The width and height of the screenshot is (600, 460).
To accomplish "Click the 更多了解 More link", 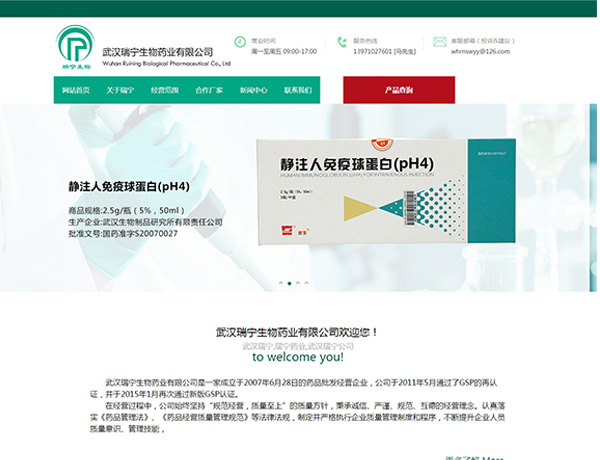I will tap(474, 458).
